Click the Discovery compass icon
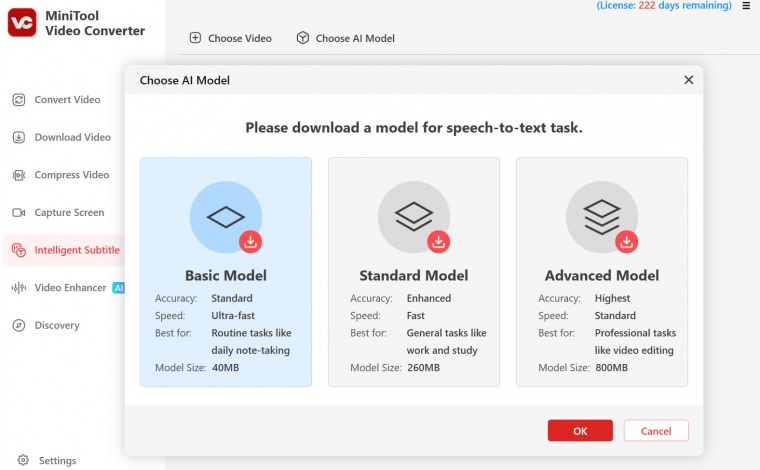This screenshot has height=470, width=760. click(19, 325)
